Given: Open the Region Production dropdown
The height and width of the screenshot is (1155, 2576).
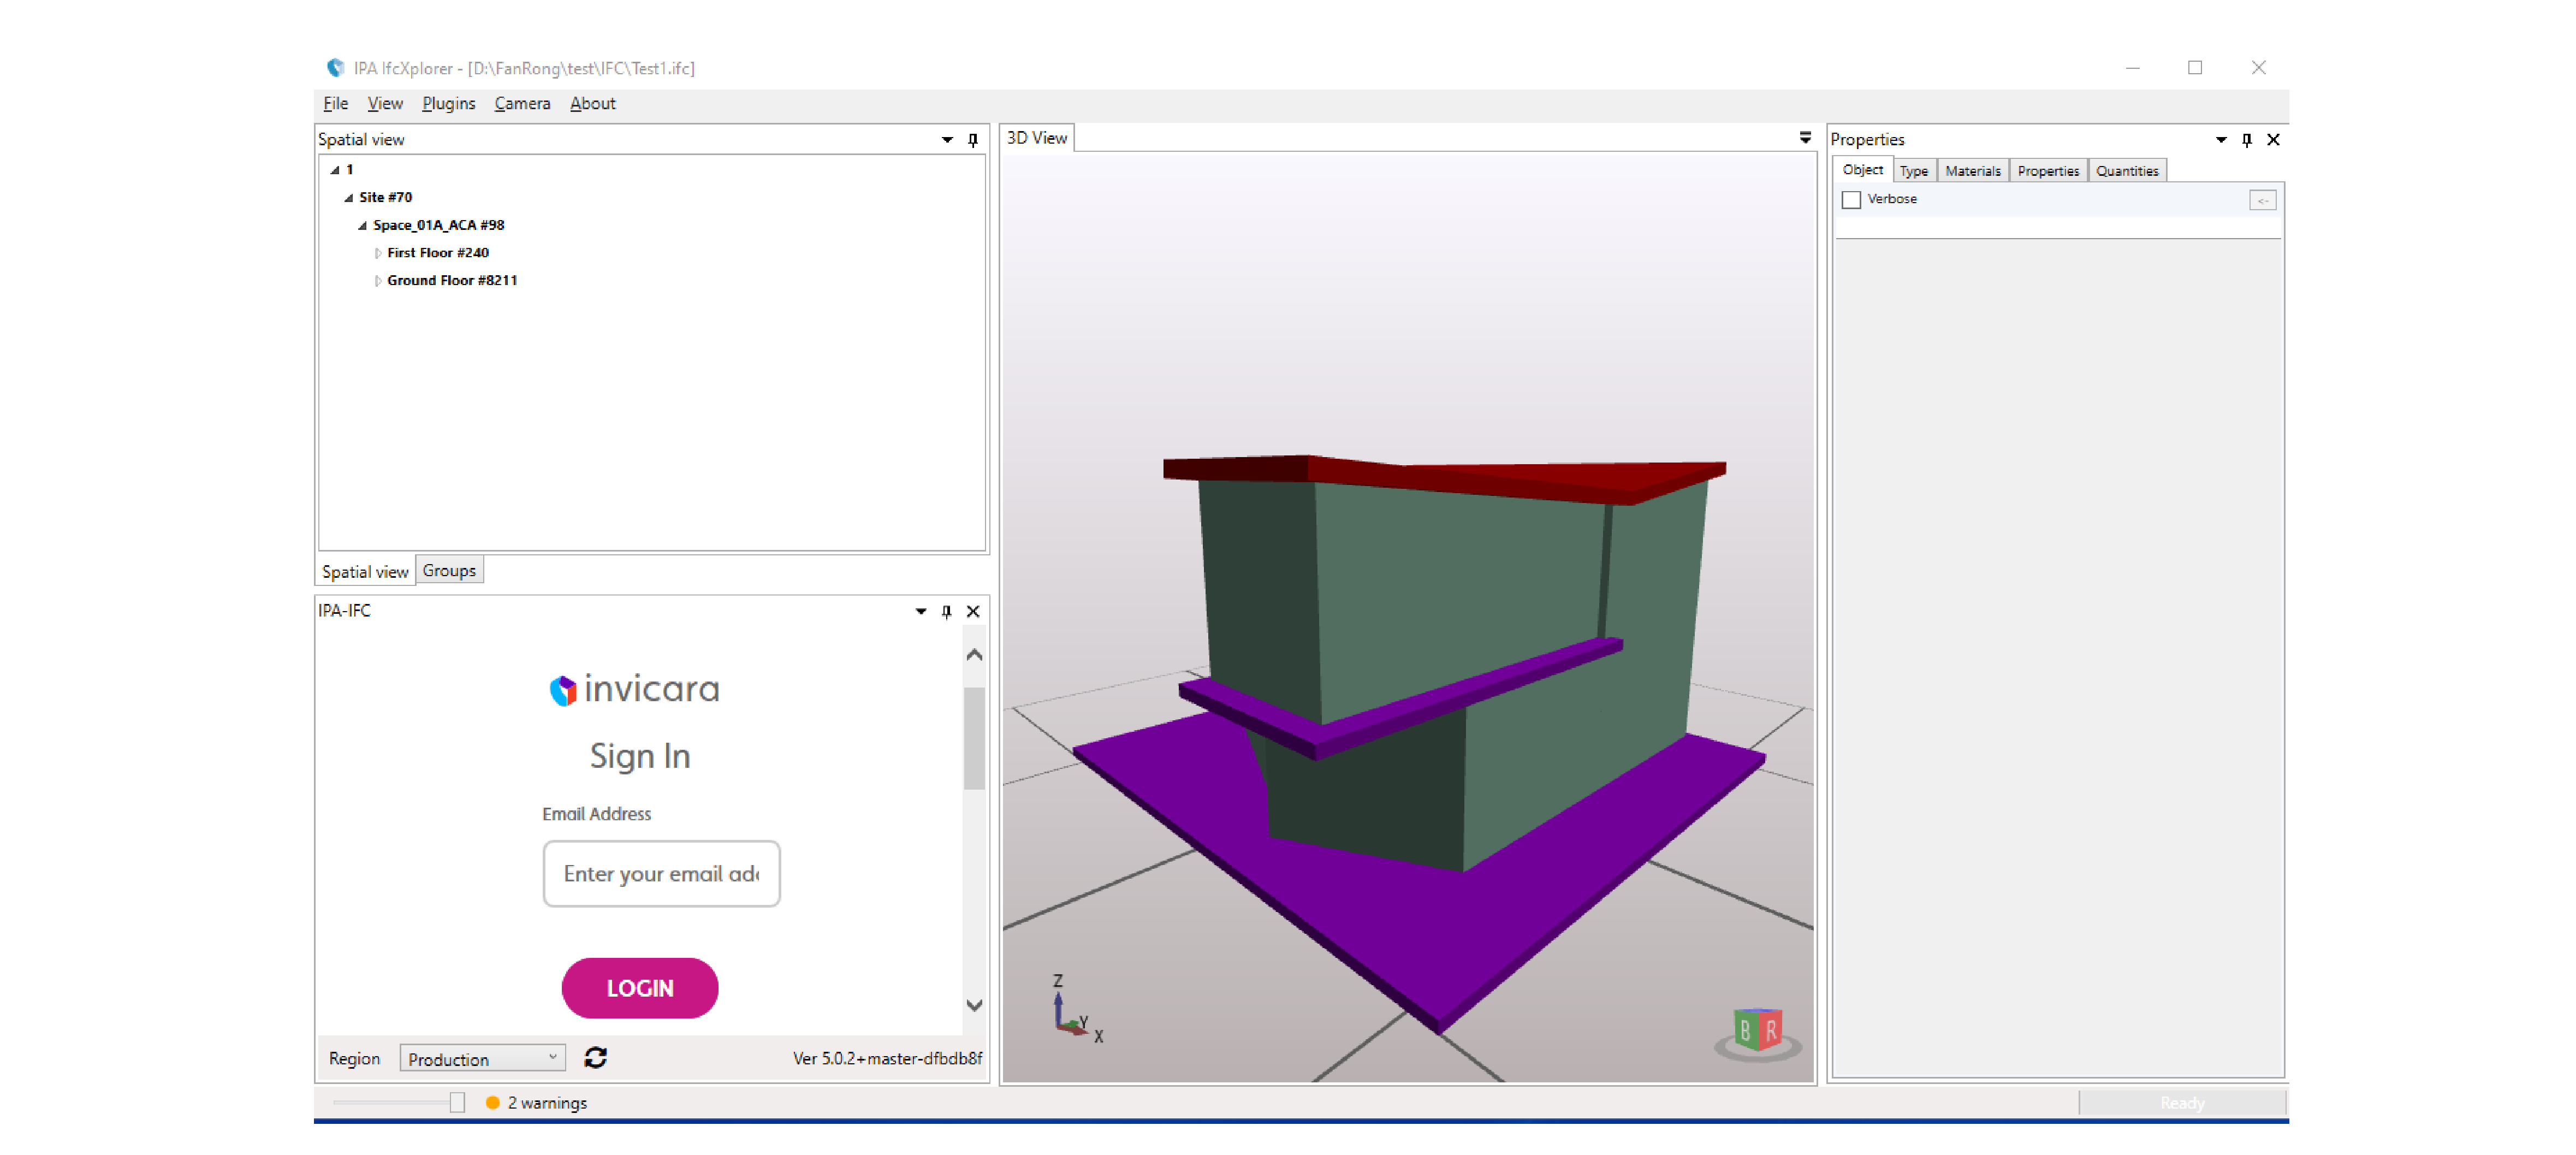Looking at the screenshot, I should (x=482, y=1058).
